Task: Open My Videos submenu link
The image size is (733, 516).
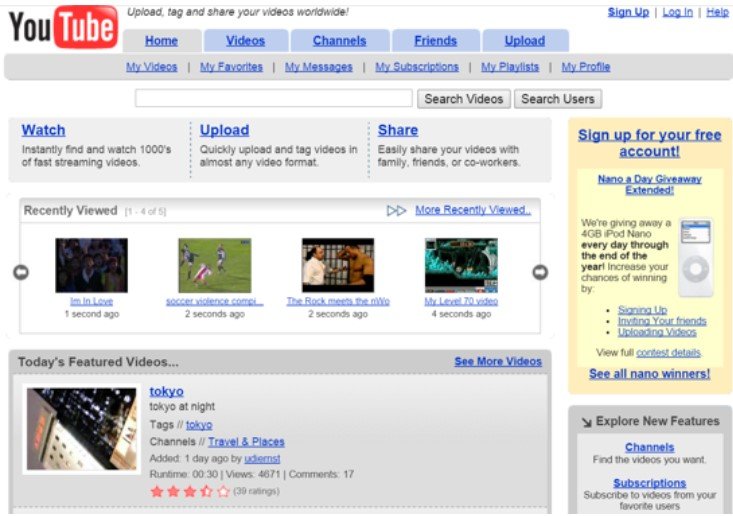Action: coord(151,67)
